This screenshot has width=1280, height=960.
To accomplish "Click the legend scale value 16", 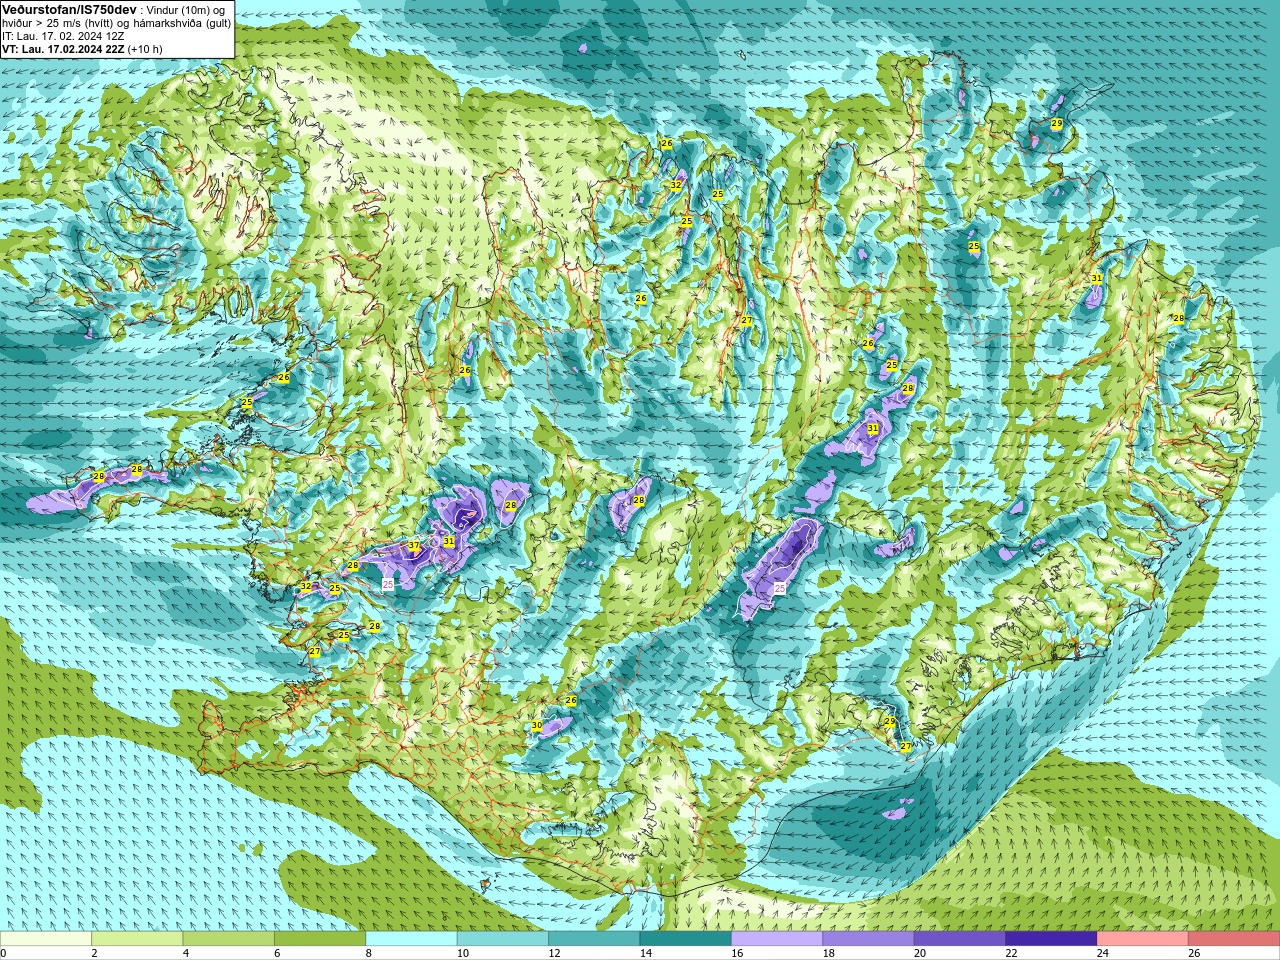I will pyautogui.click(x=736, y=954).
